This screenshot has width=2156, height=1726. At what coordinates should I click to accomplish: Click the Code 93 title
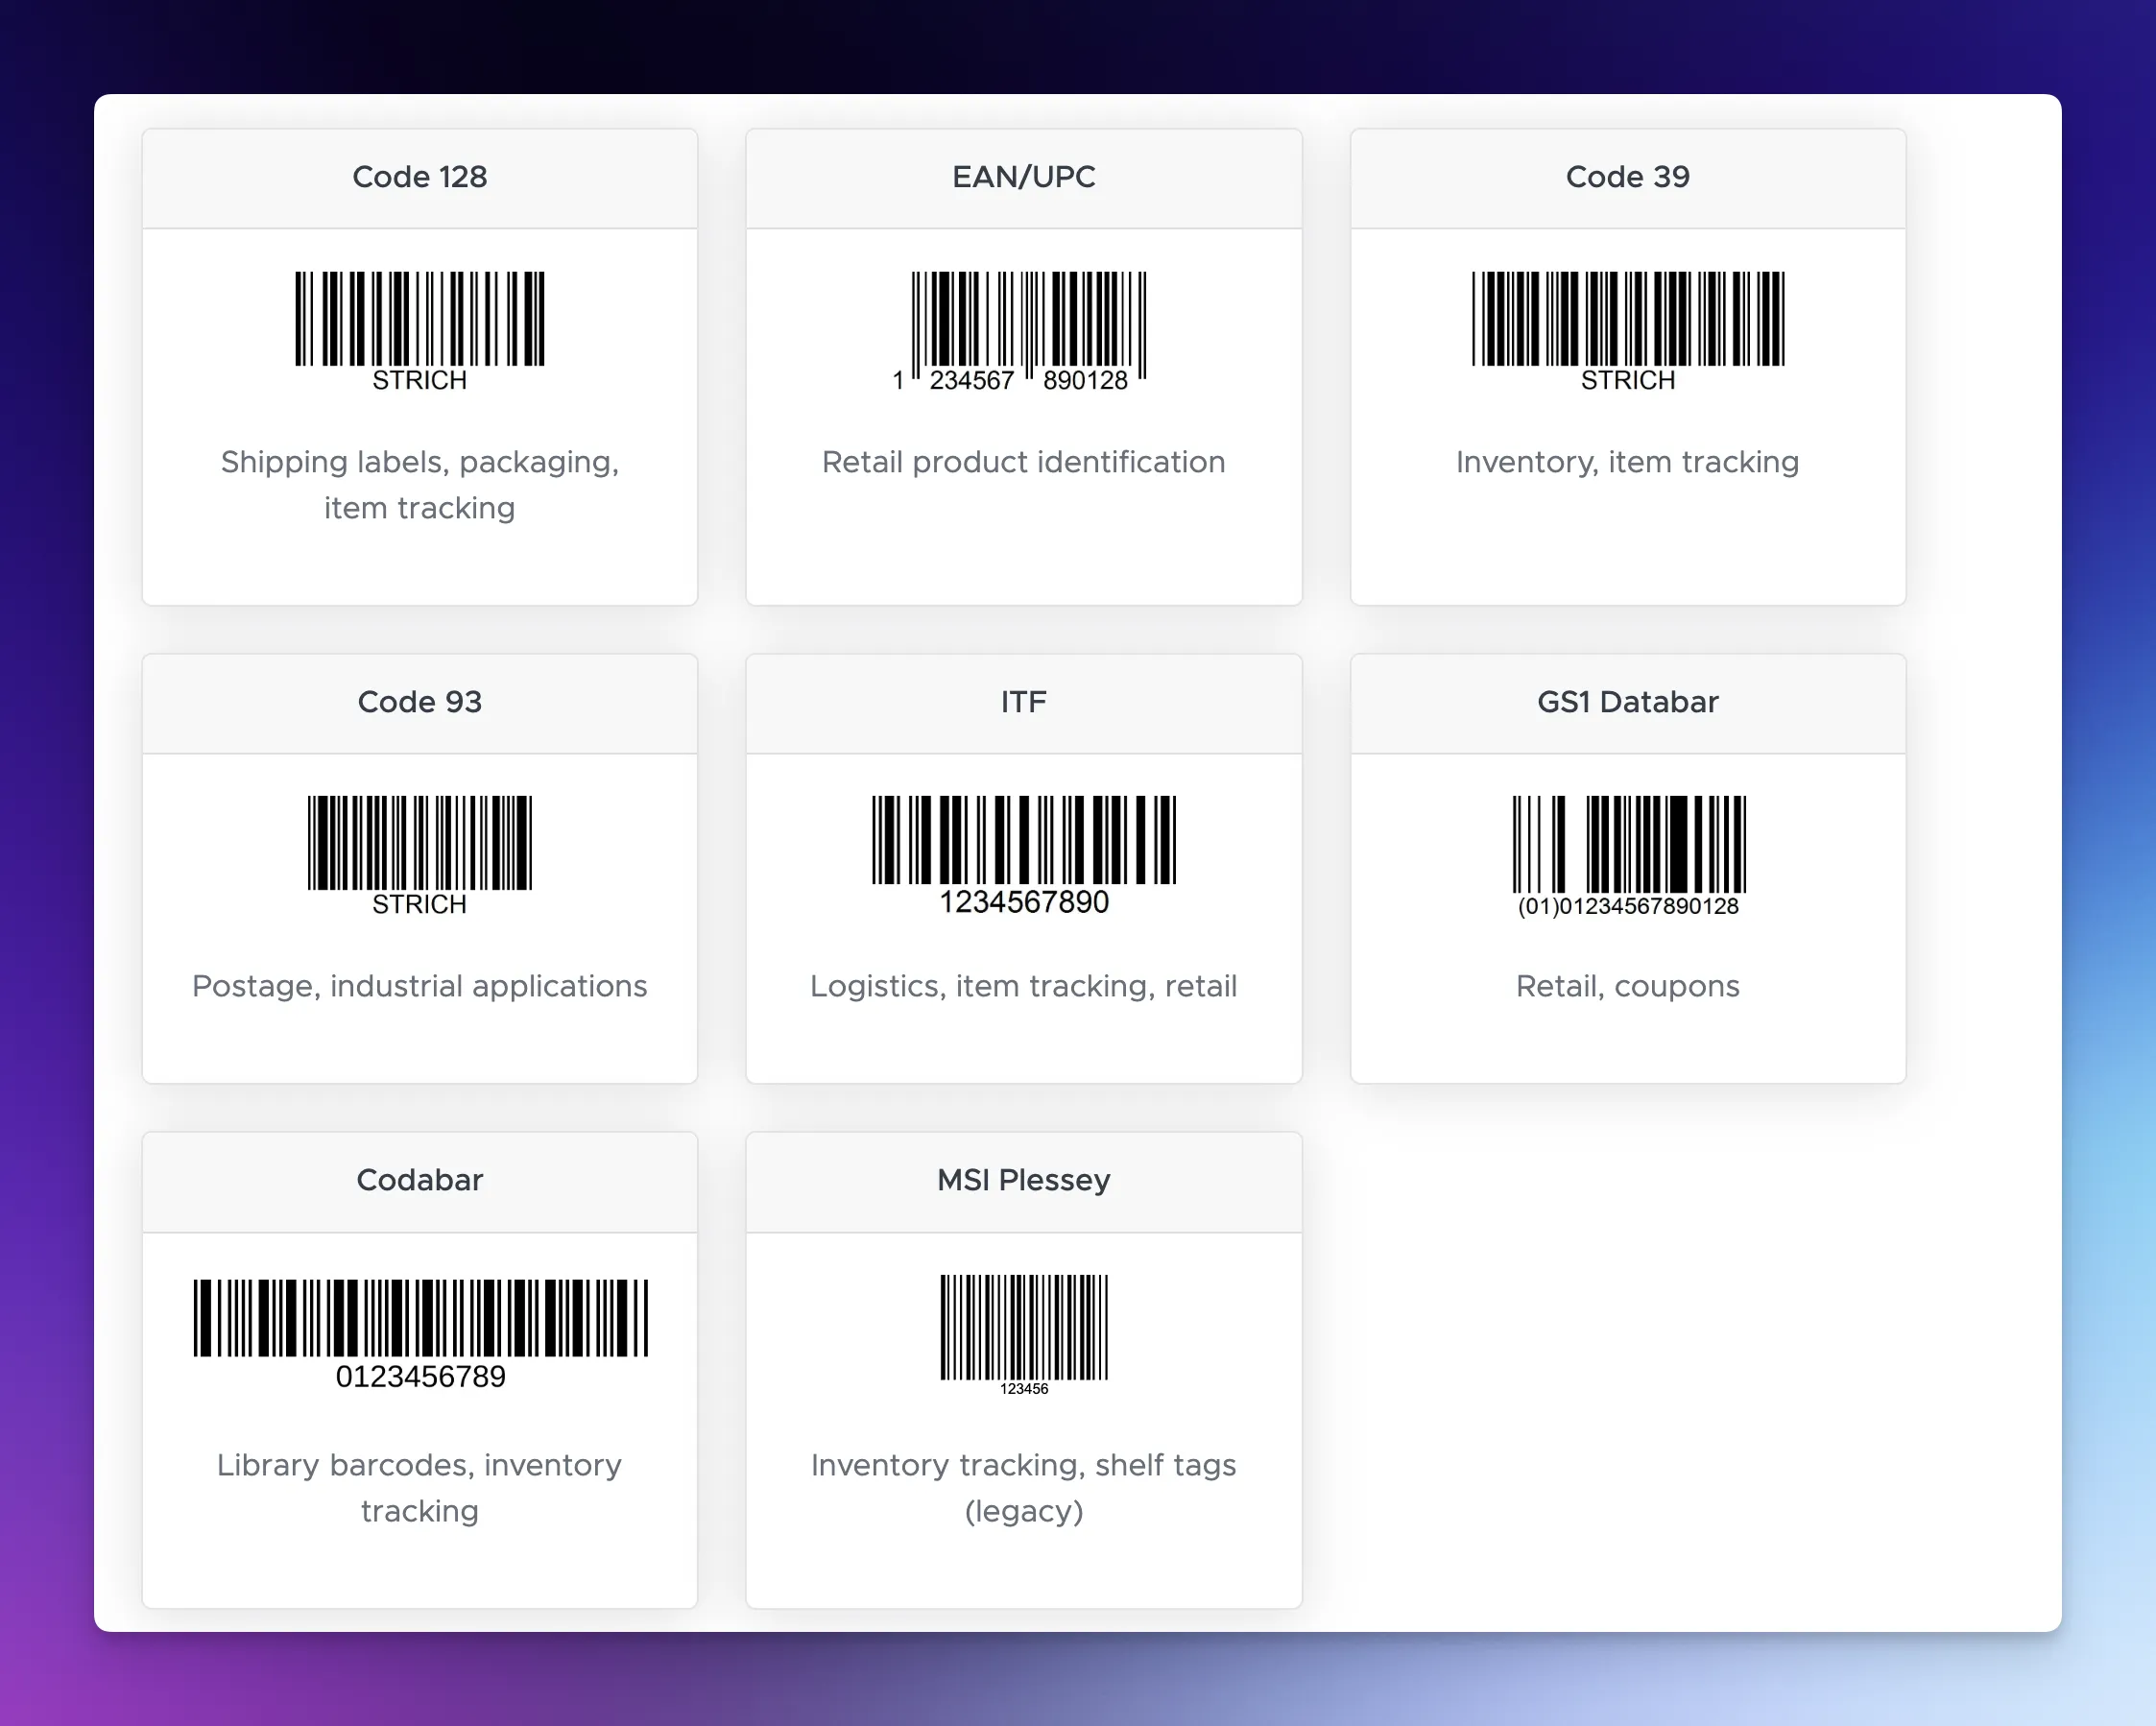coord(420,702)
